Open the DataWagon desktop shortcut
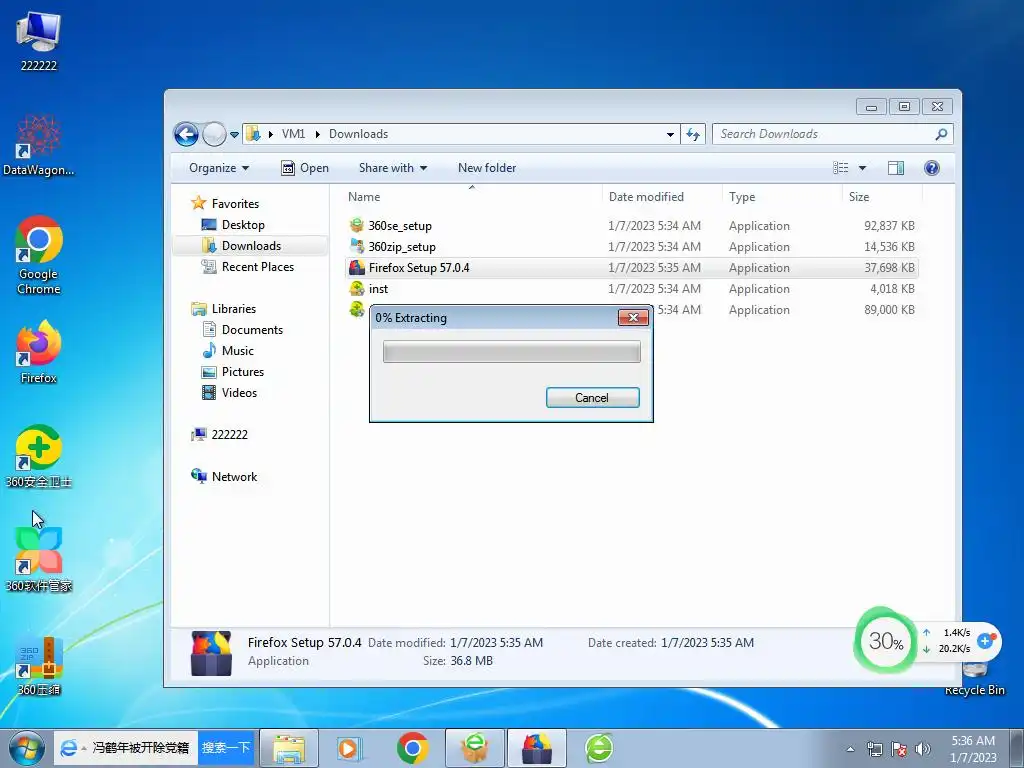Viewport: 1024px width, 768px height. 39,145
